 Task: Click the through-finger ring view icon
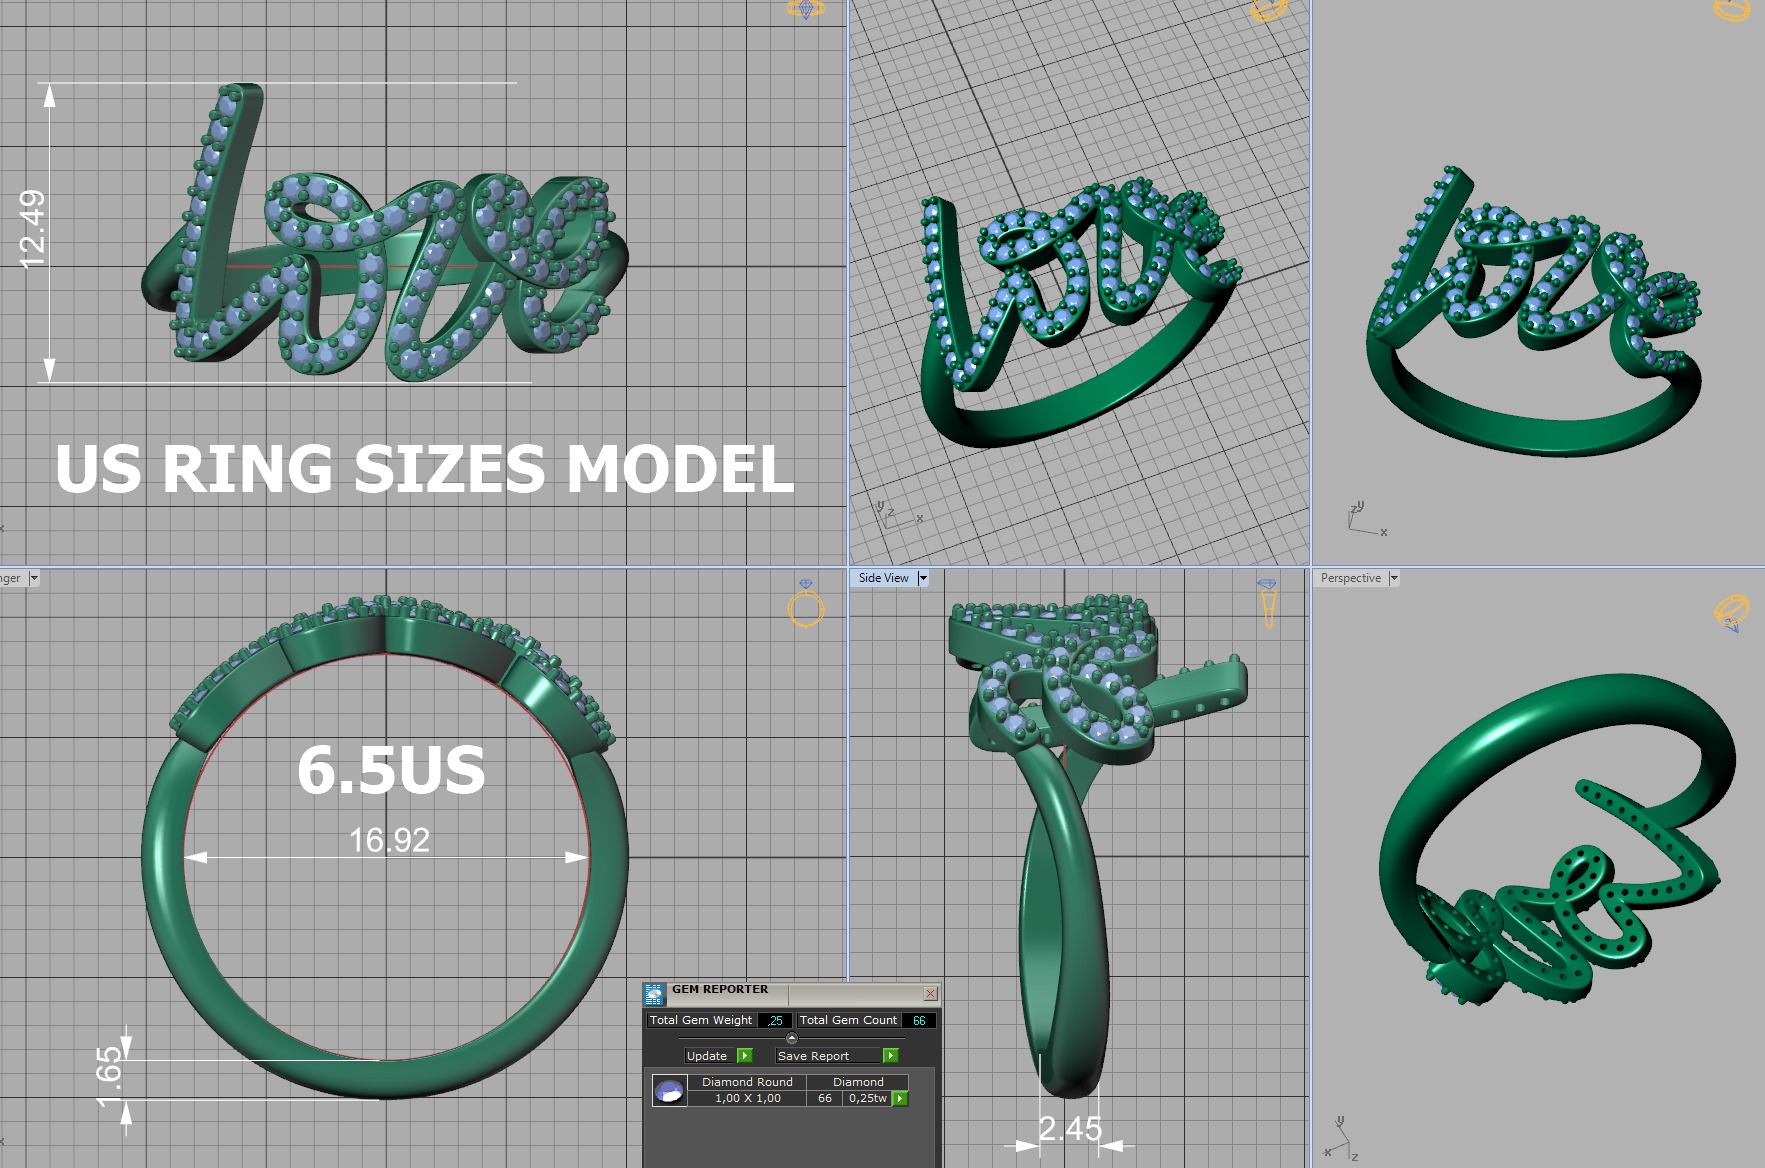tap(806, 603)
